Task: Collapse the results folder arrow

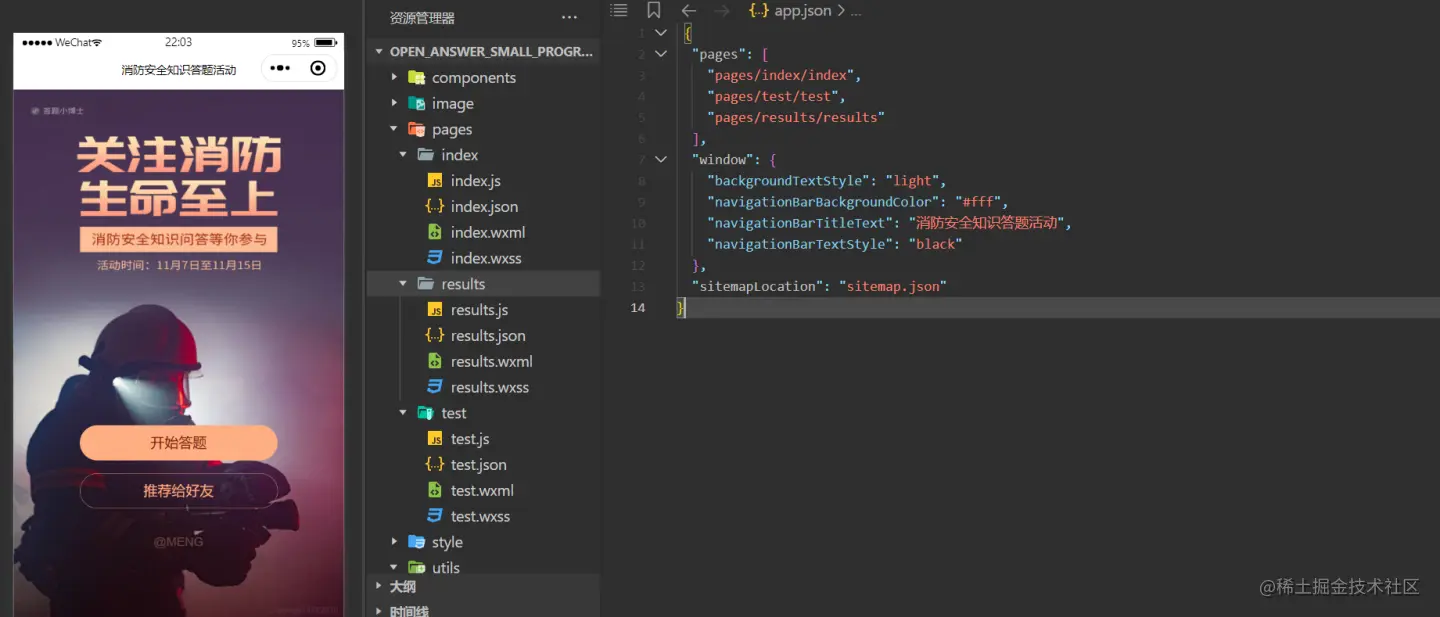Action: point(403,284)
